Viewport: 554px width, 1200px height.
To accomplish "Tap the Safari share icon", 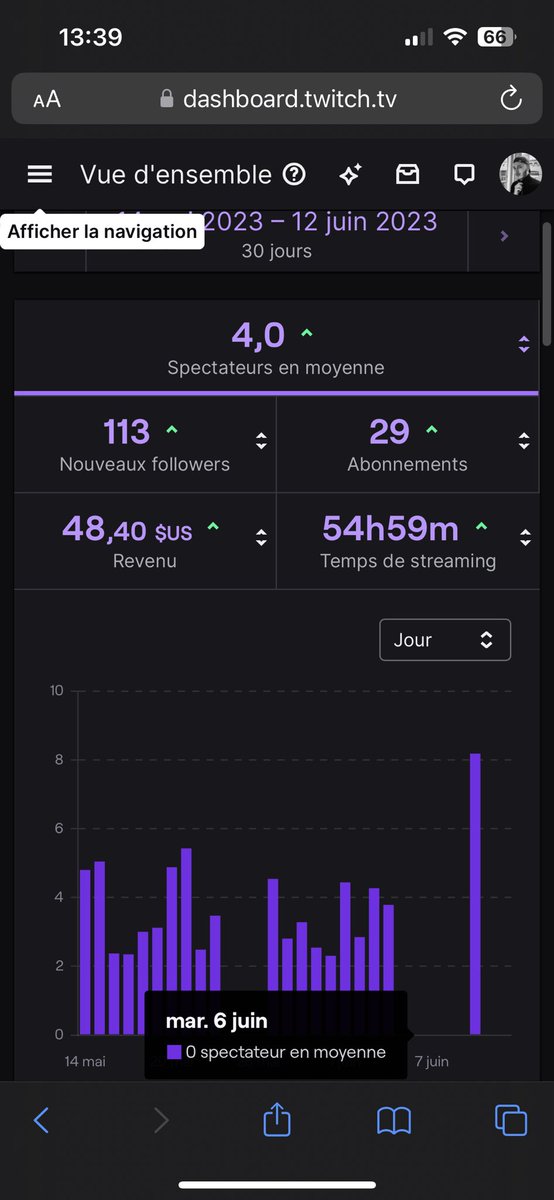I will 276,1119.
